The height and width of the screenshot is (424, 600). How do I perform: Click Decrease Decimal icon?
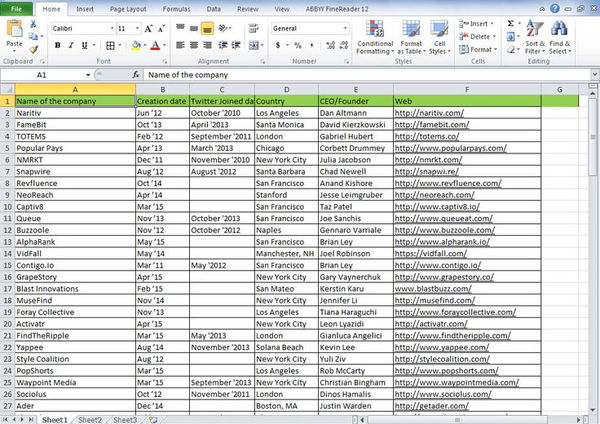tap(344, 45)
